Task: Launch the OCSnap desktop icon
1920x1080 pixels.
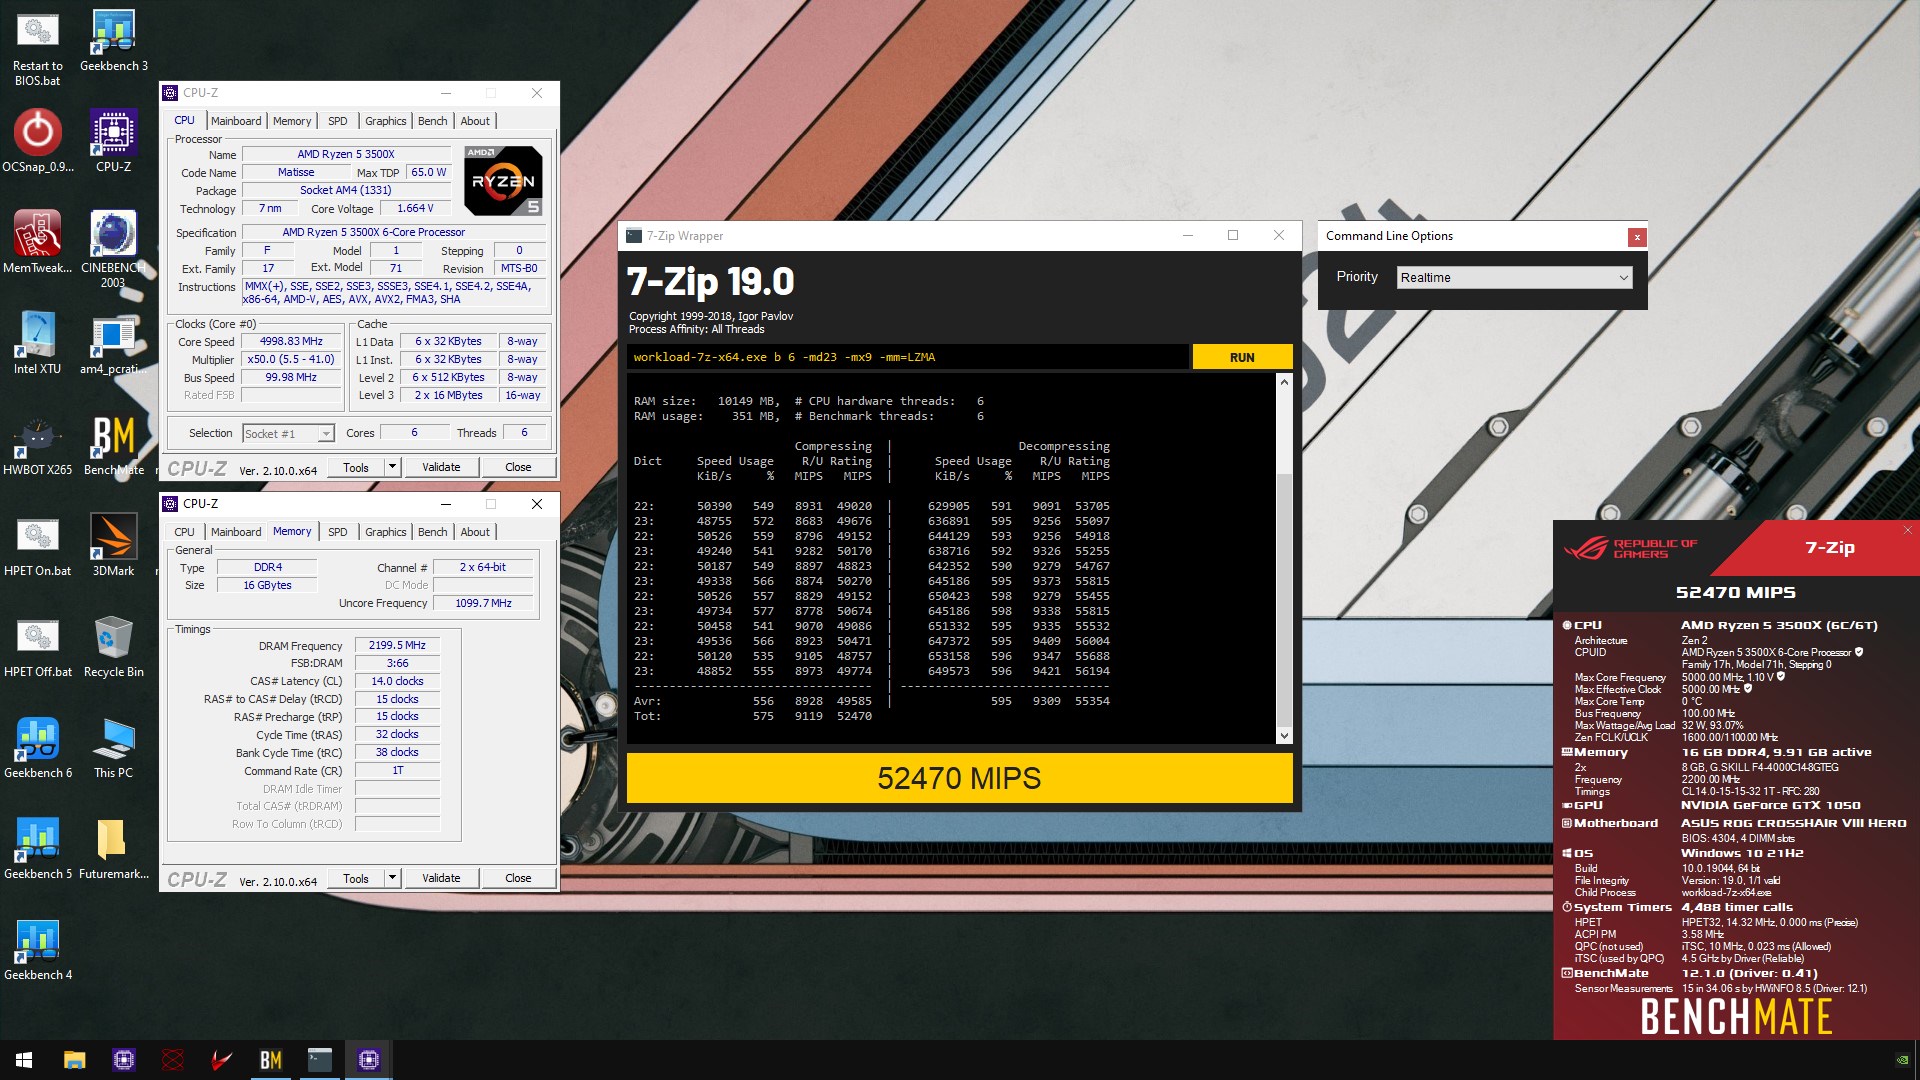Action: pos(38,140)
